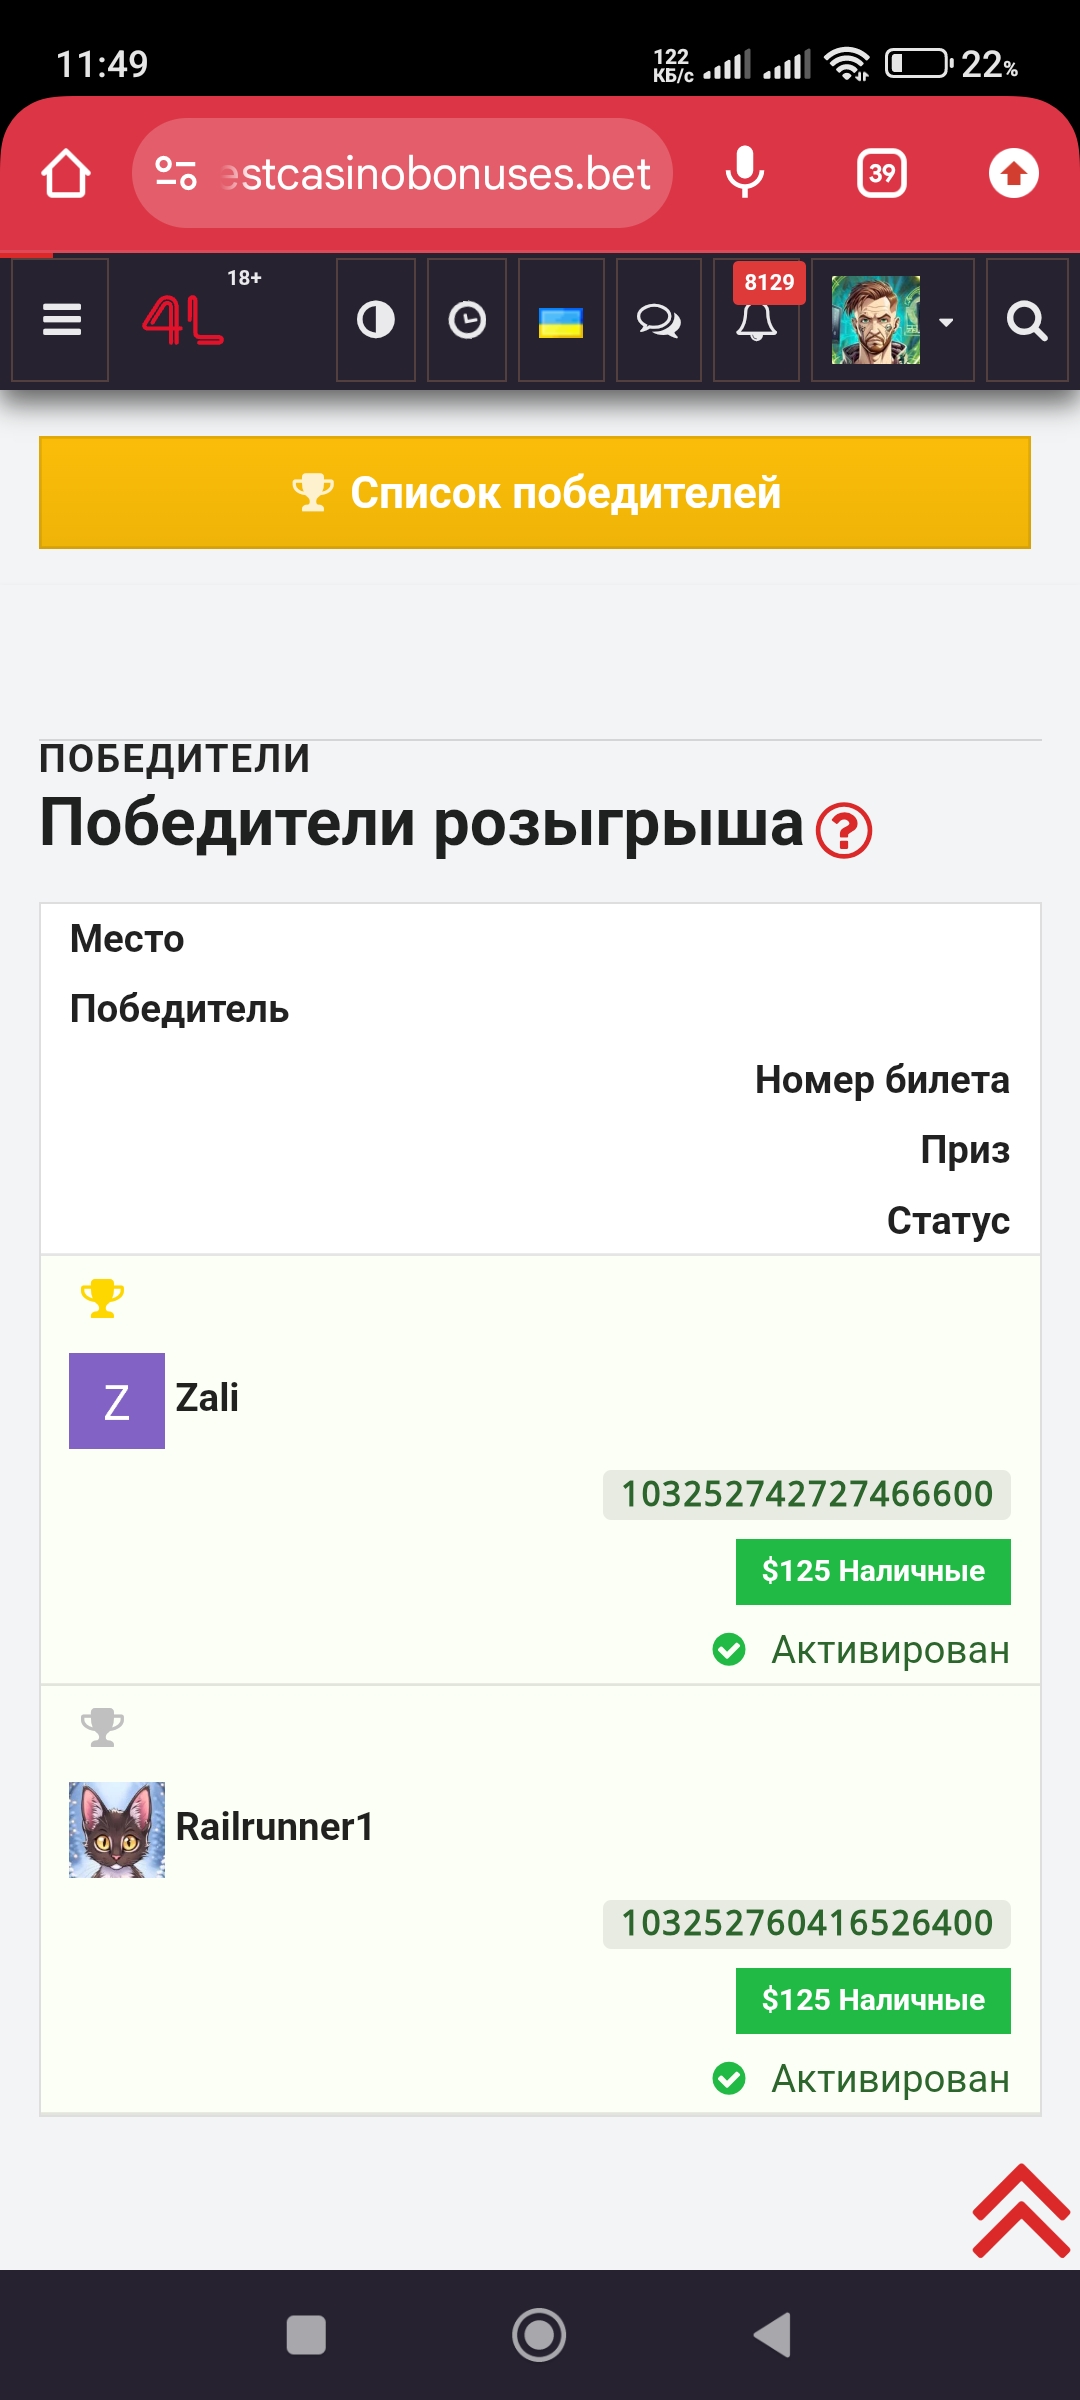The image size is (1080, 2400).
Task: Open the chat messages icon
Action: pyautogui.click(x=658, y=320)
